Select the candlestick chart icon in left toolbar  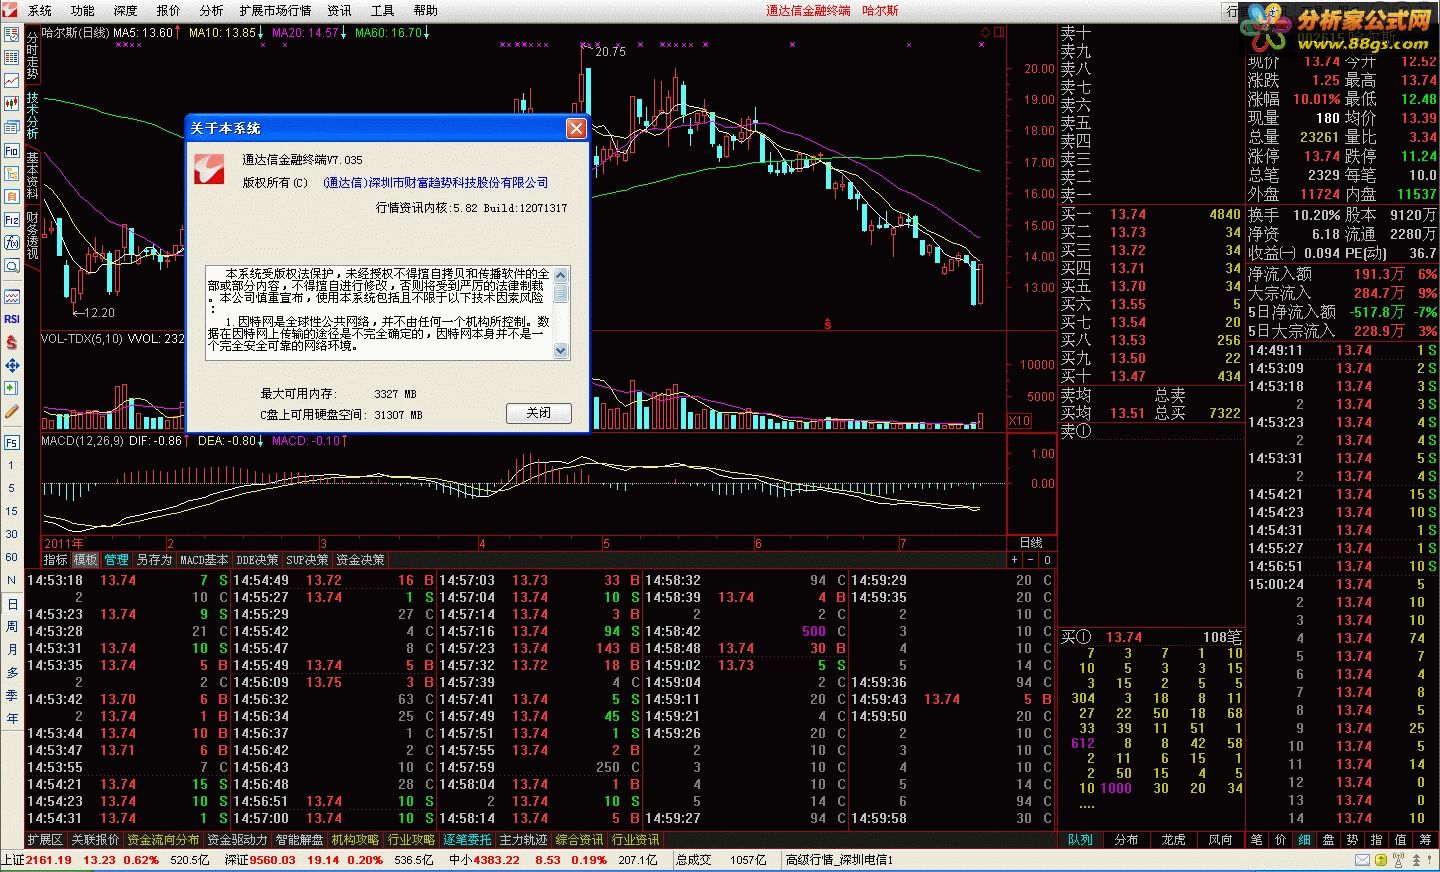[x=12, y=103]
